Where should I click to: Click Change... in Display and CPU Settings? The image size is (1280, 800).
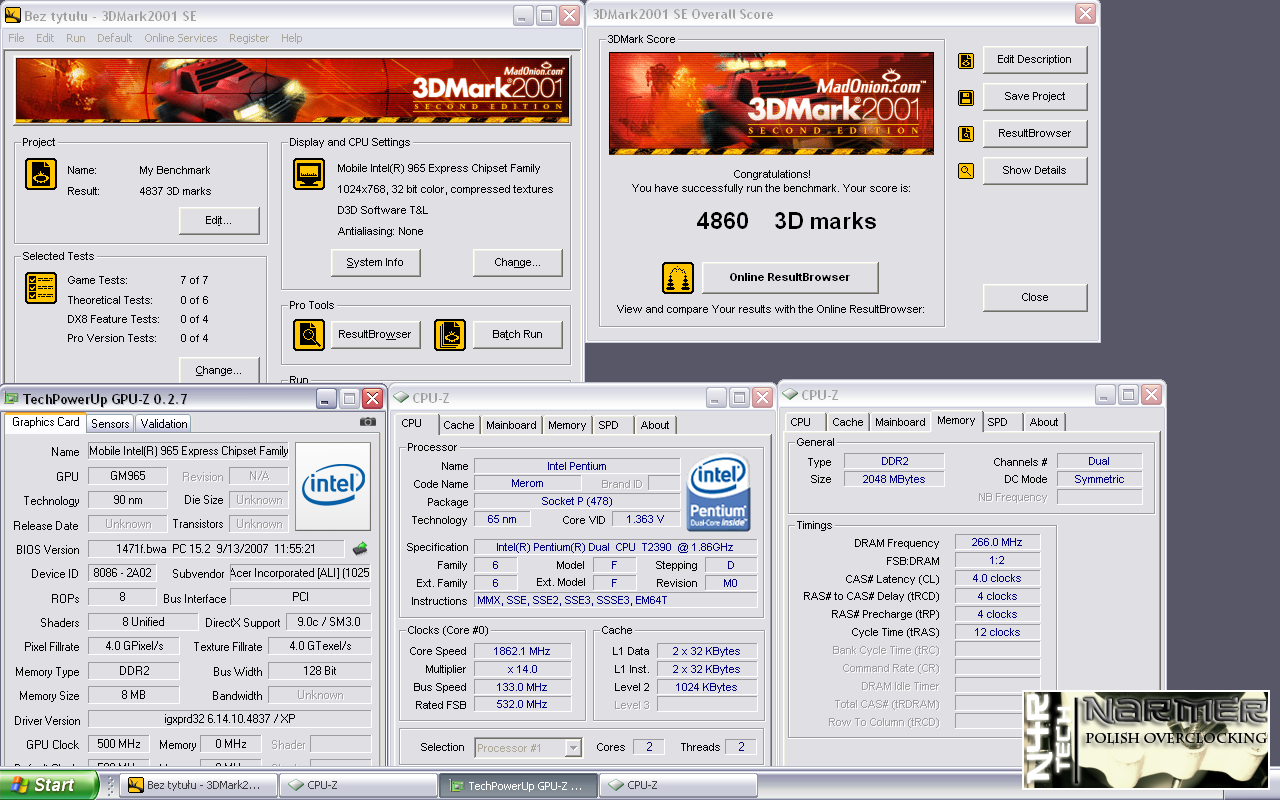pos(517,262)
